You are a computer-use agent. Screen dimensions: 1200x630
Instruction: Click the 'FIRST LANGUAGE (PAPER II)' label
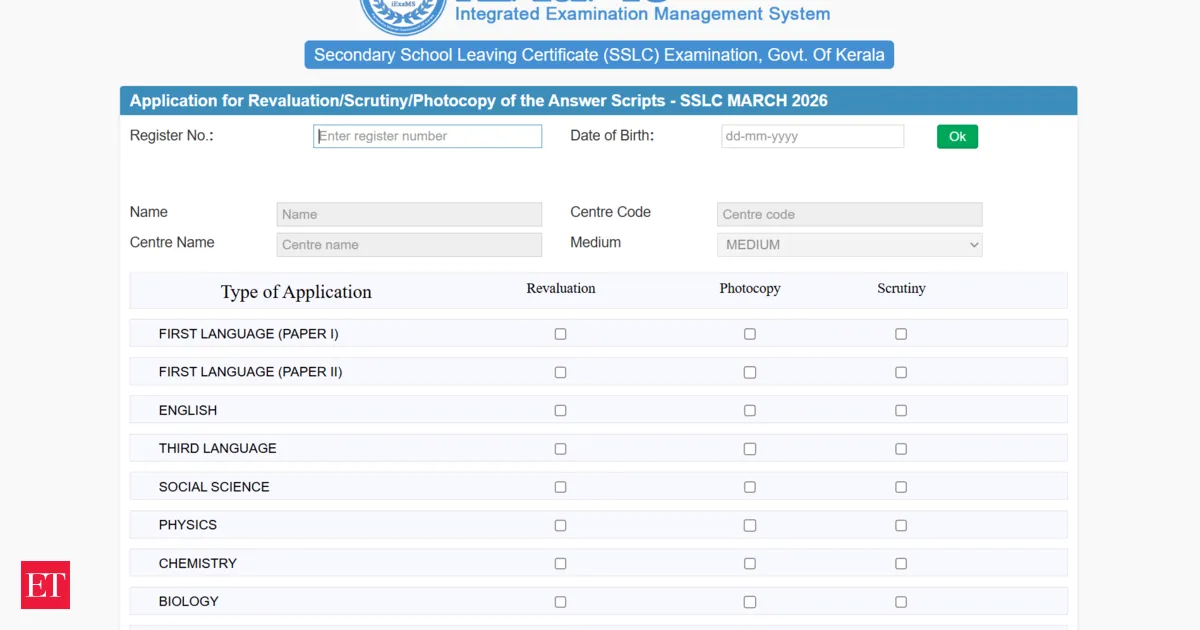[251, 372]
